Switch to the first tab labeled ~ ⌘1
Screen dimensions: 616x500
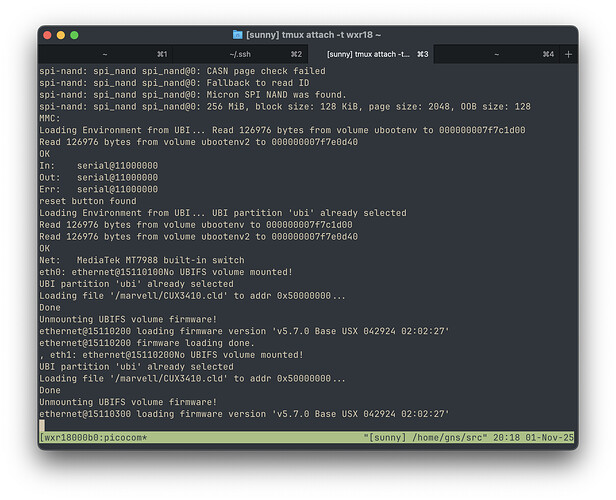[x=105, y=54]
